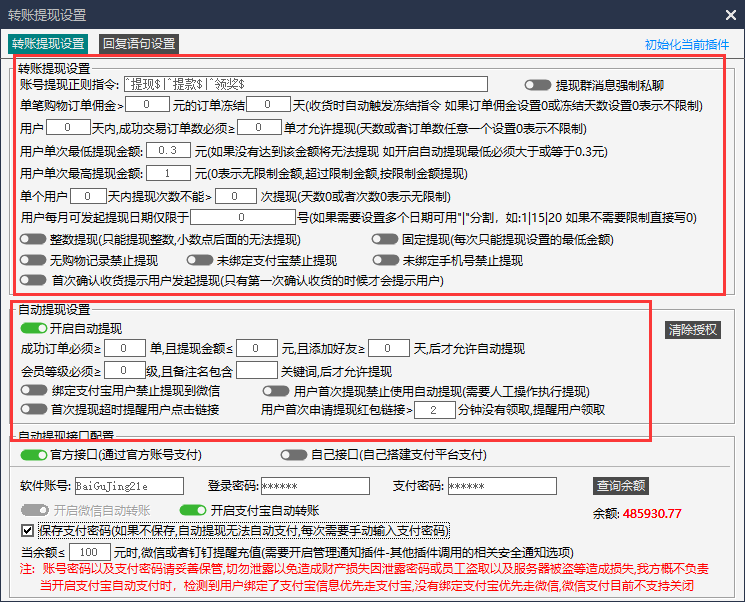
Task: Disable the 开启自动提现 toggle
Action: point(33,328)
